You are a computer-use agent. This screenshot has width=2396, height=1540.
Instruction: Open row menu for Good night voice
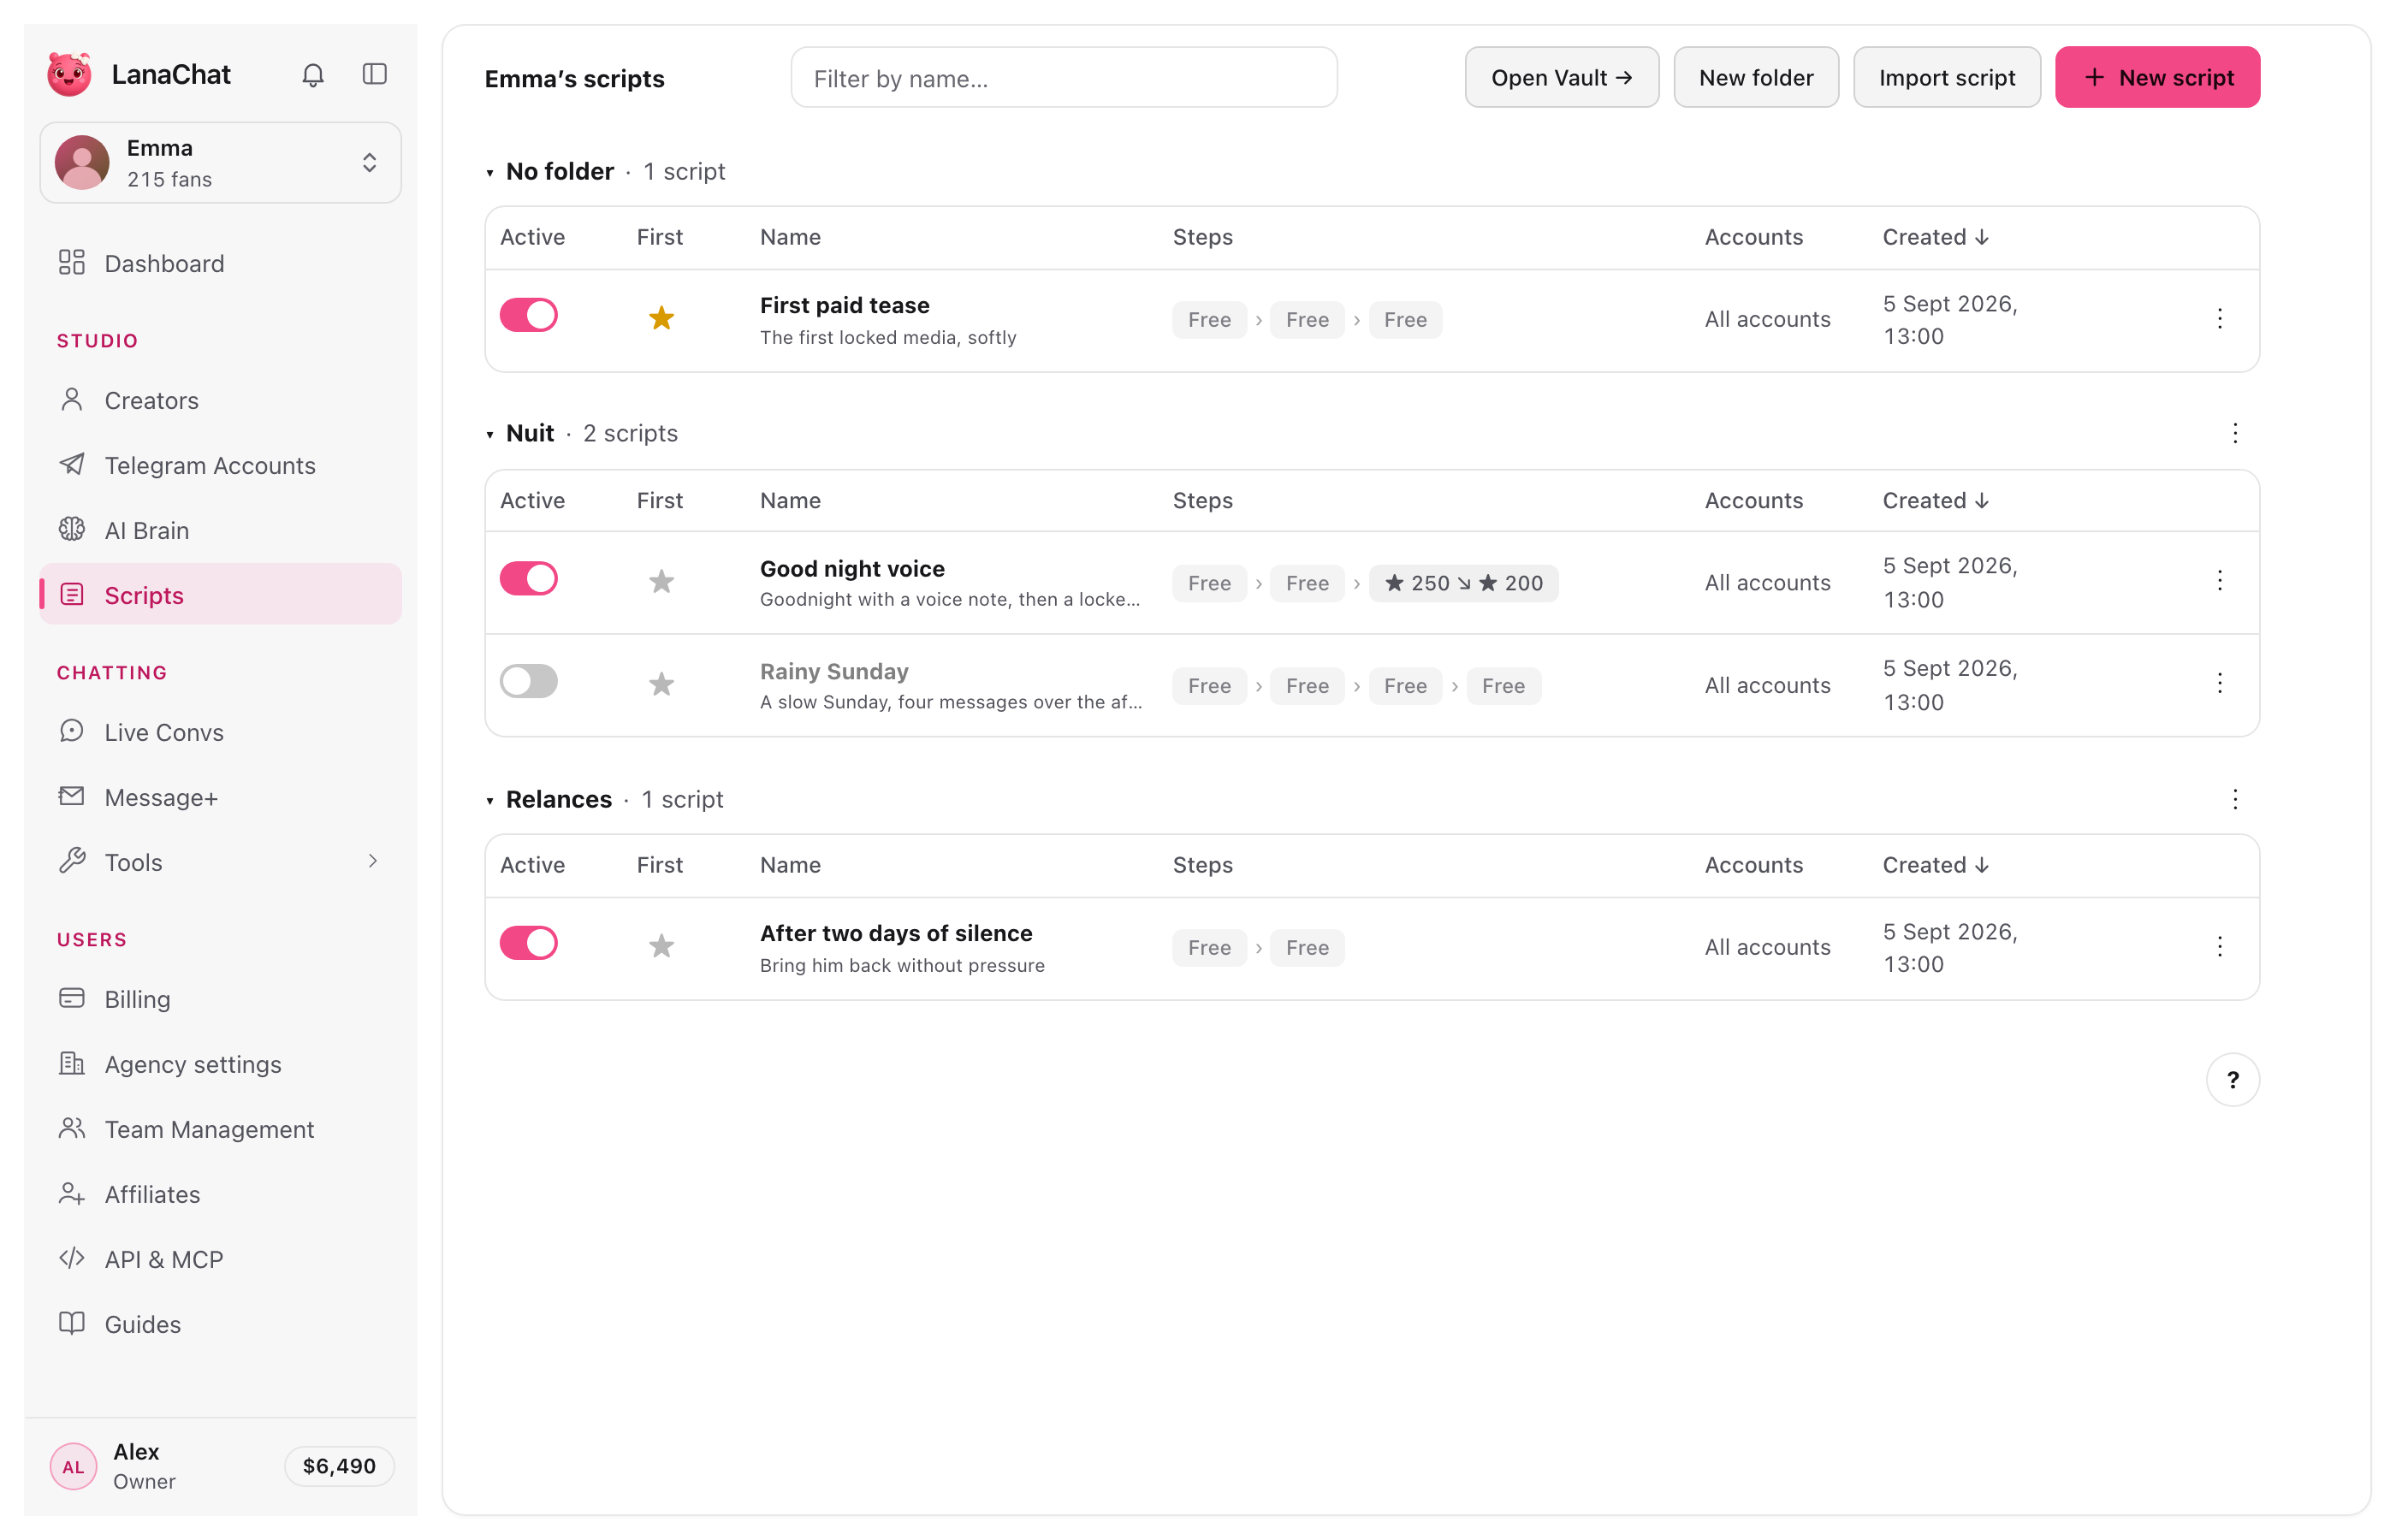pyautogui.click(x=2219, y=582)
